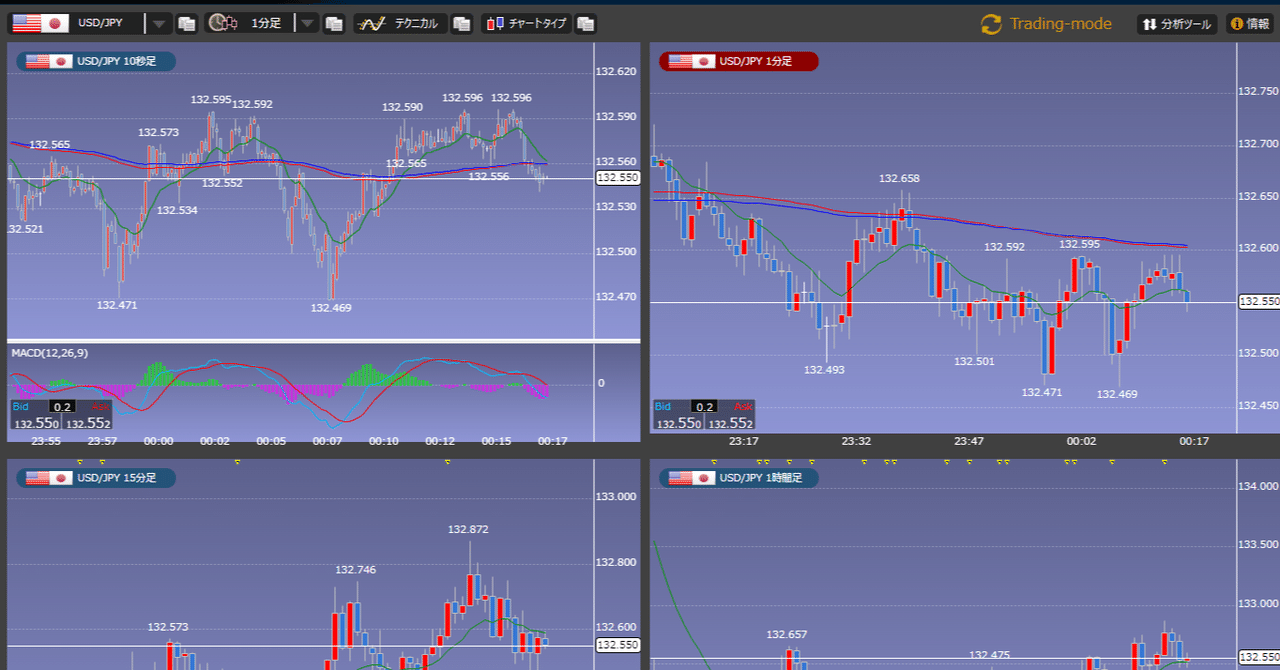Click the clock icon beside the 1分足 timeframe
The image size is (1280, 670).
coord(219,22)
